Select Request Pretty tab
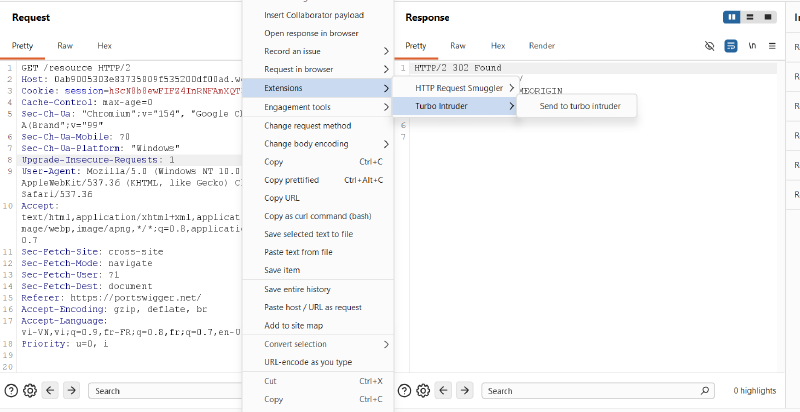800x412 pixels. click(22, 46)
